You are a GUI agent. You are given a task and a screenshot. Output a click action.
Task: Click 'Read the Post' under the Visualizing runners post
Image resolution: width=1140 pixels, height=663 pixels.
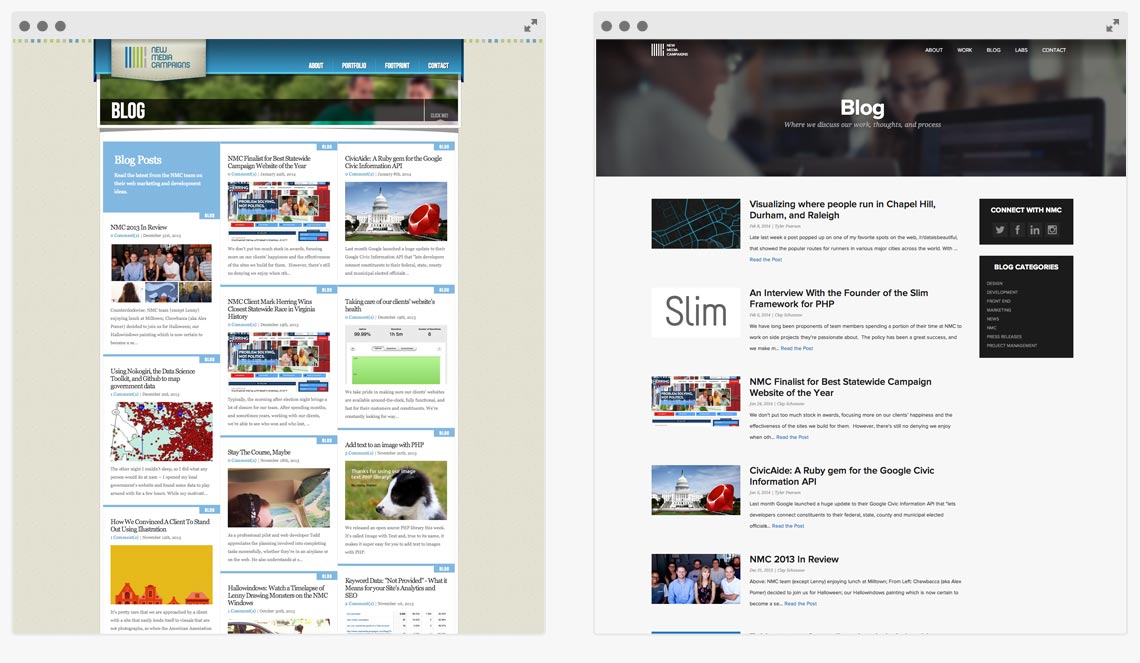click(x=766, y=260)
